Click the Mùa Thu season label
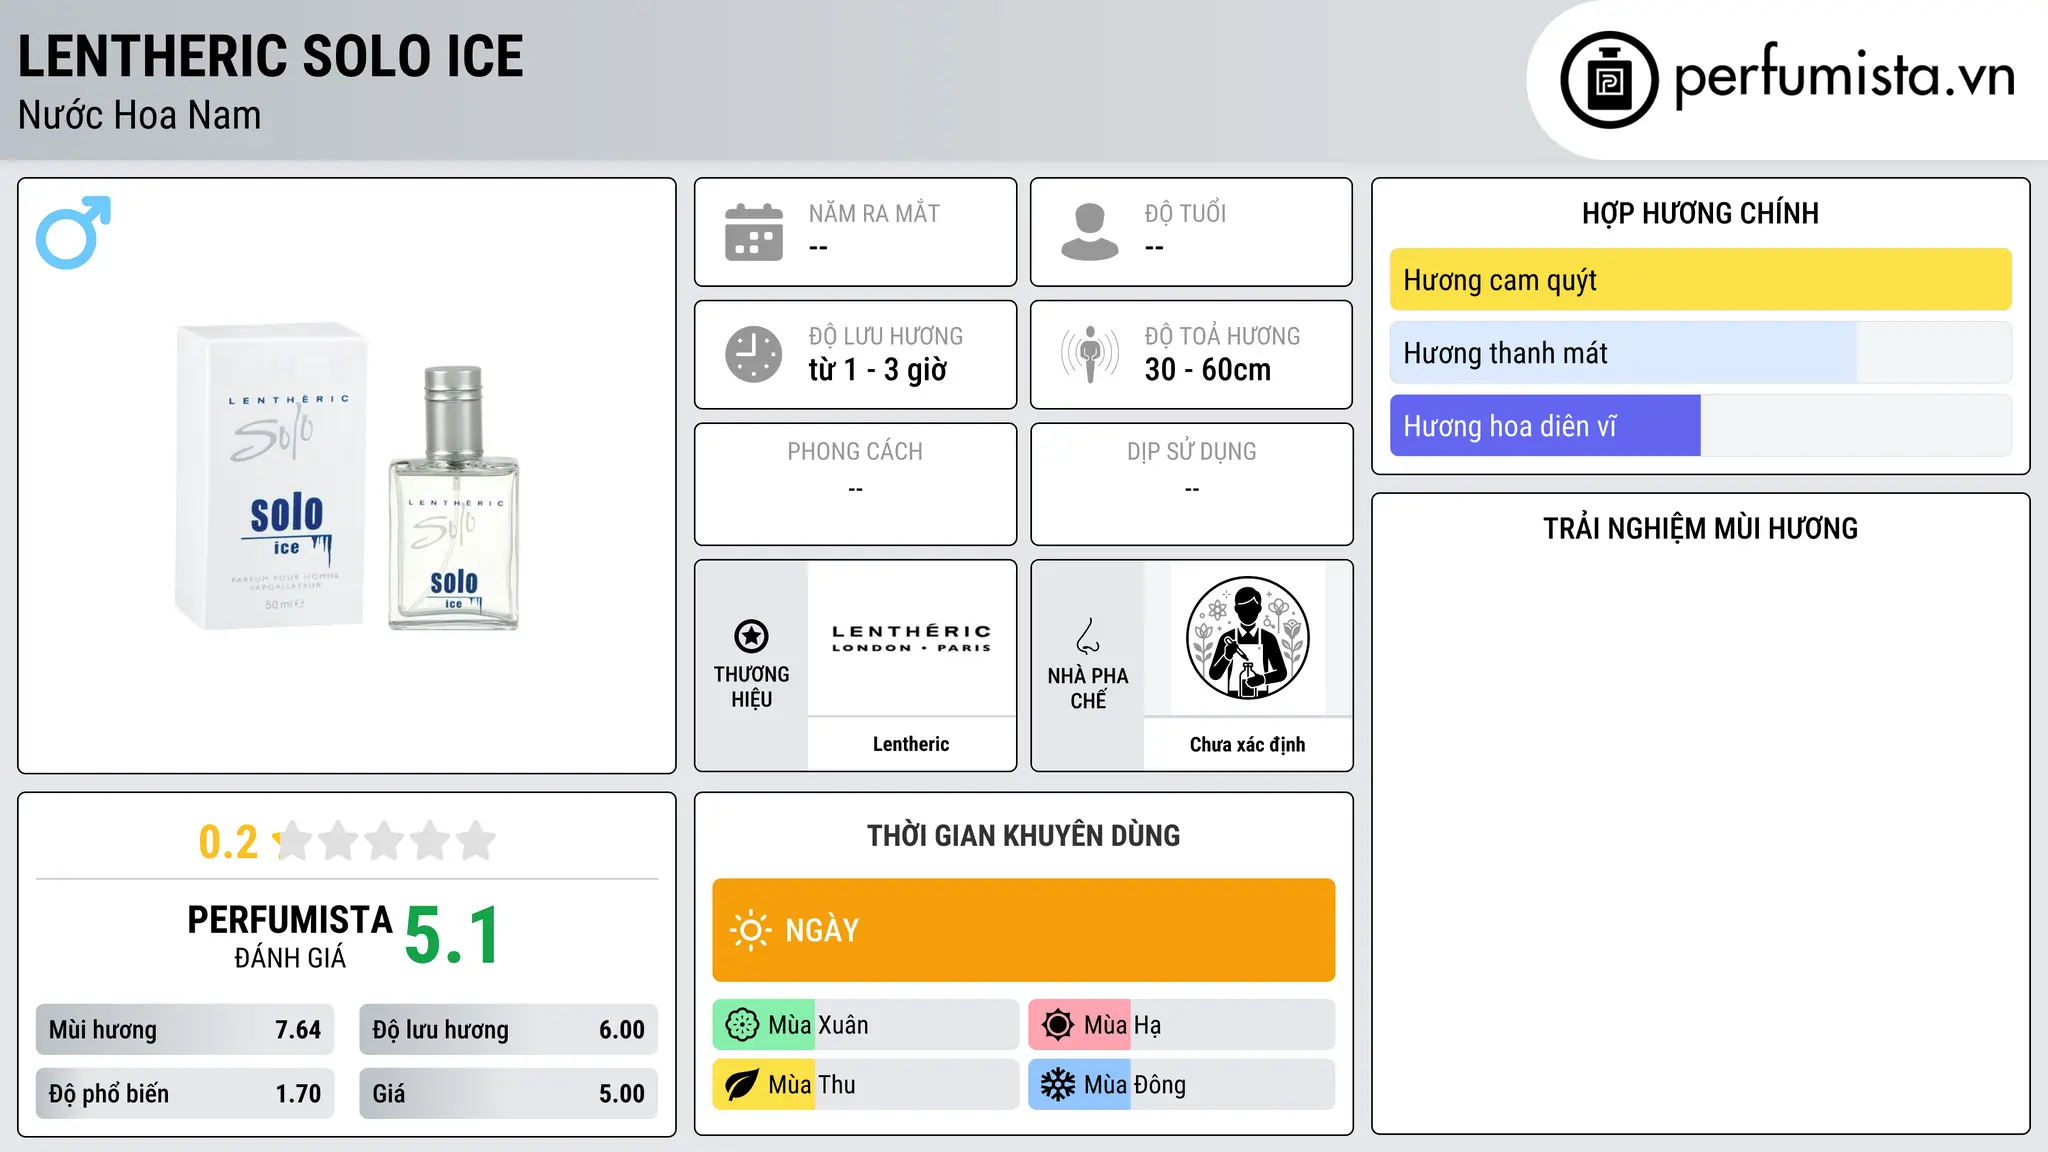 [812, 1085]
